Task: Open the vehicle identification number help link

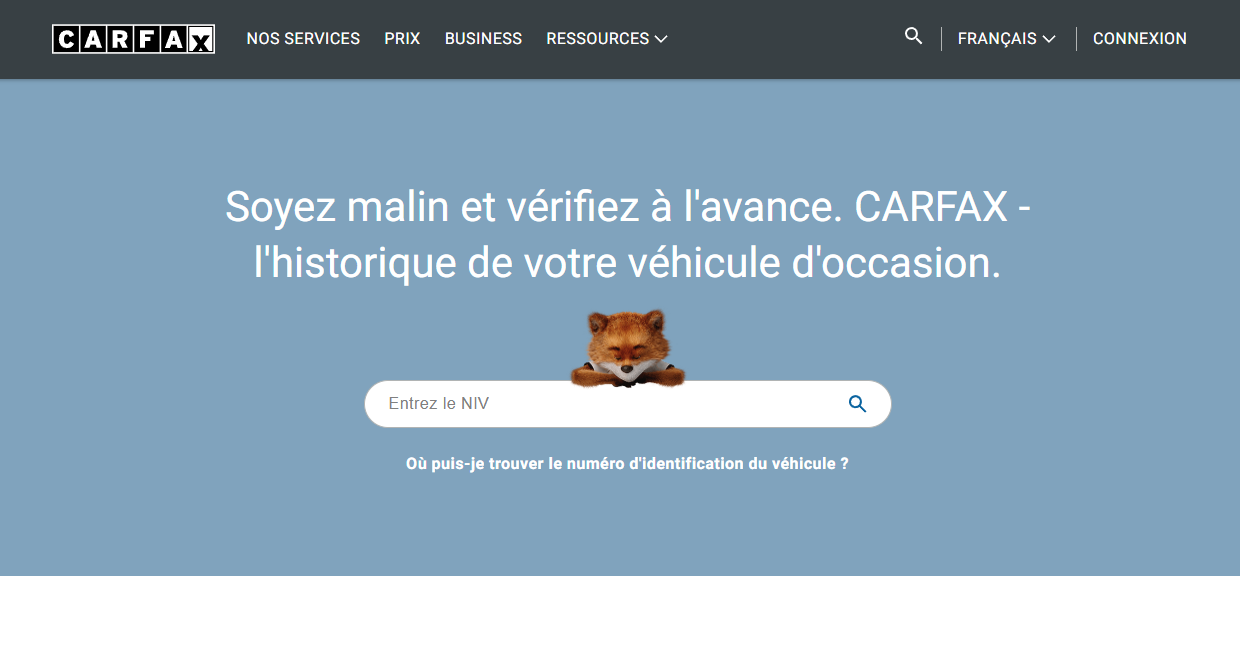Action: [x=627, y=464]
